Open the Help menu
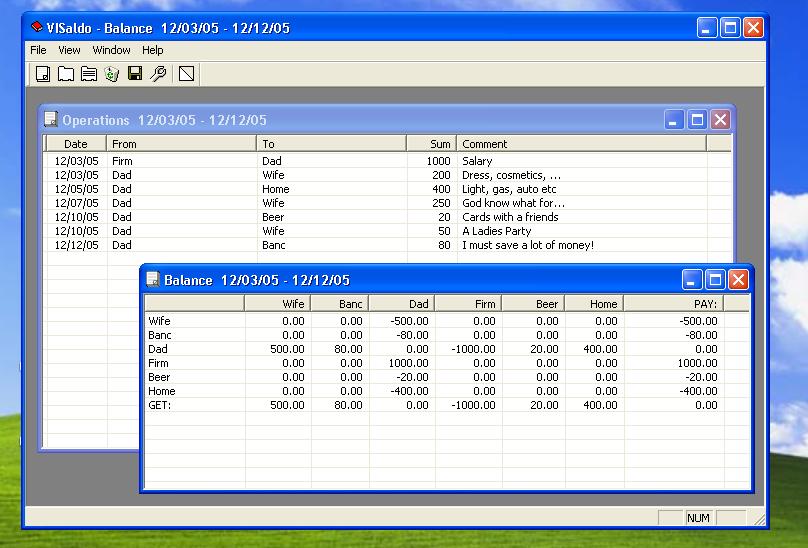The height and width of the screenshot is (548, 808). [x=152, y=50]
